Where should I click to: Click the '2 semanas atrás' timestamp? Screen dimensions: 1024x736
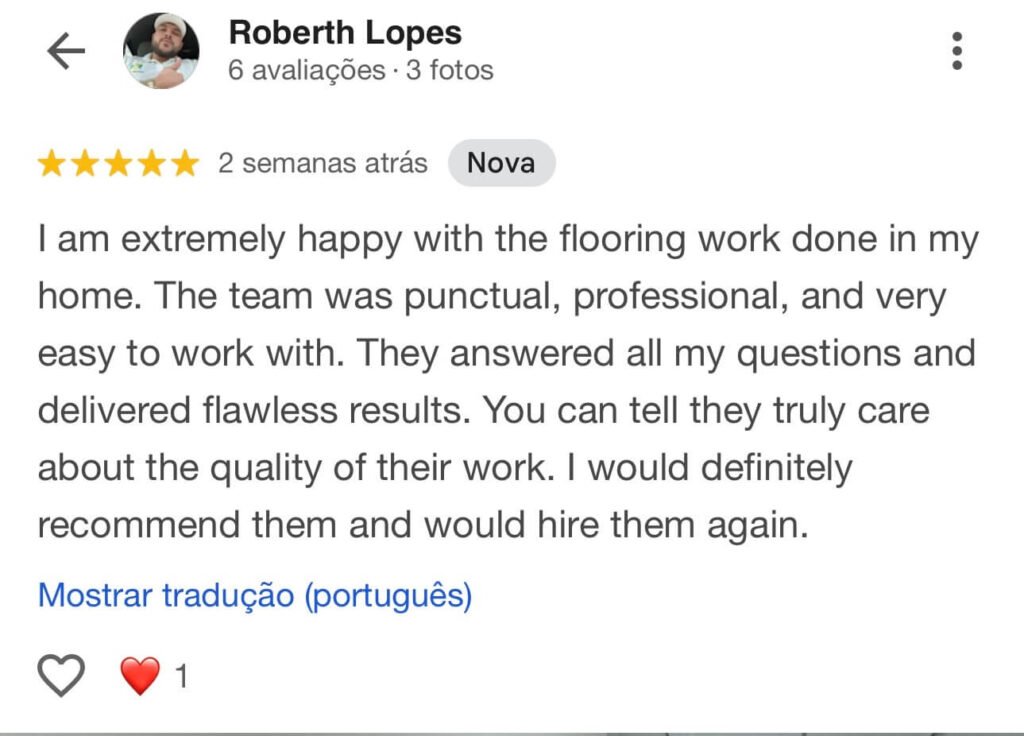(323, 164)
